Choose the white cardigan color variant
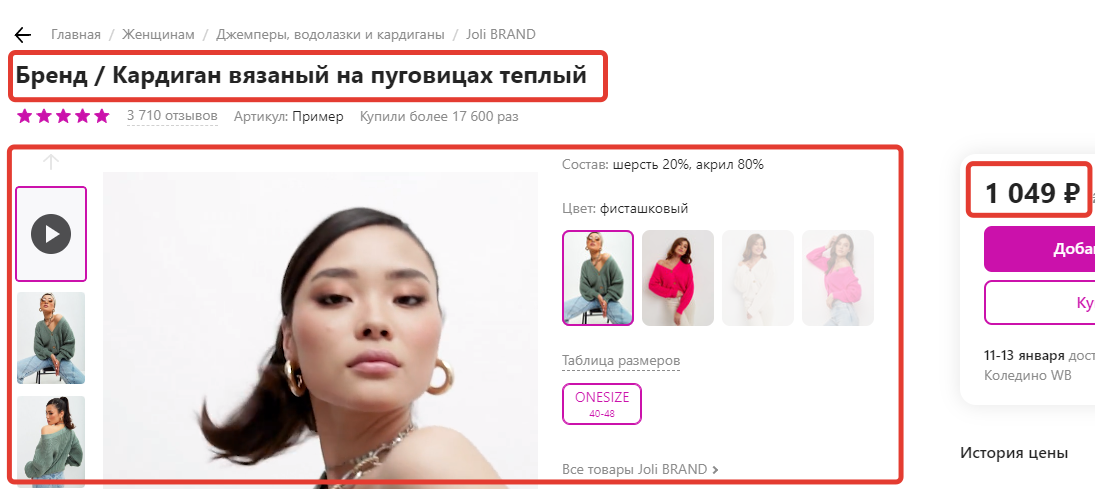Image resolution: width=1095 pixels, height=489 pixels. pyautogui.click(x=758, y=278)
